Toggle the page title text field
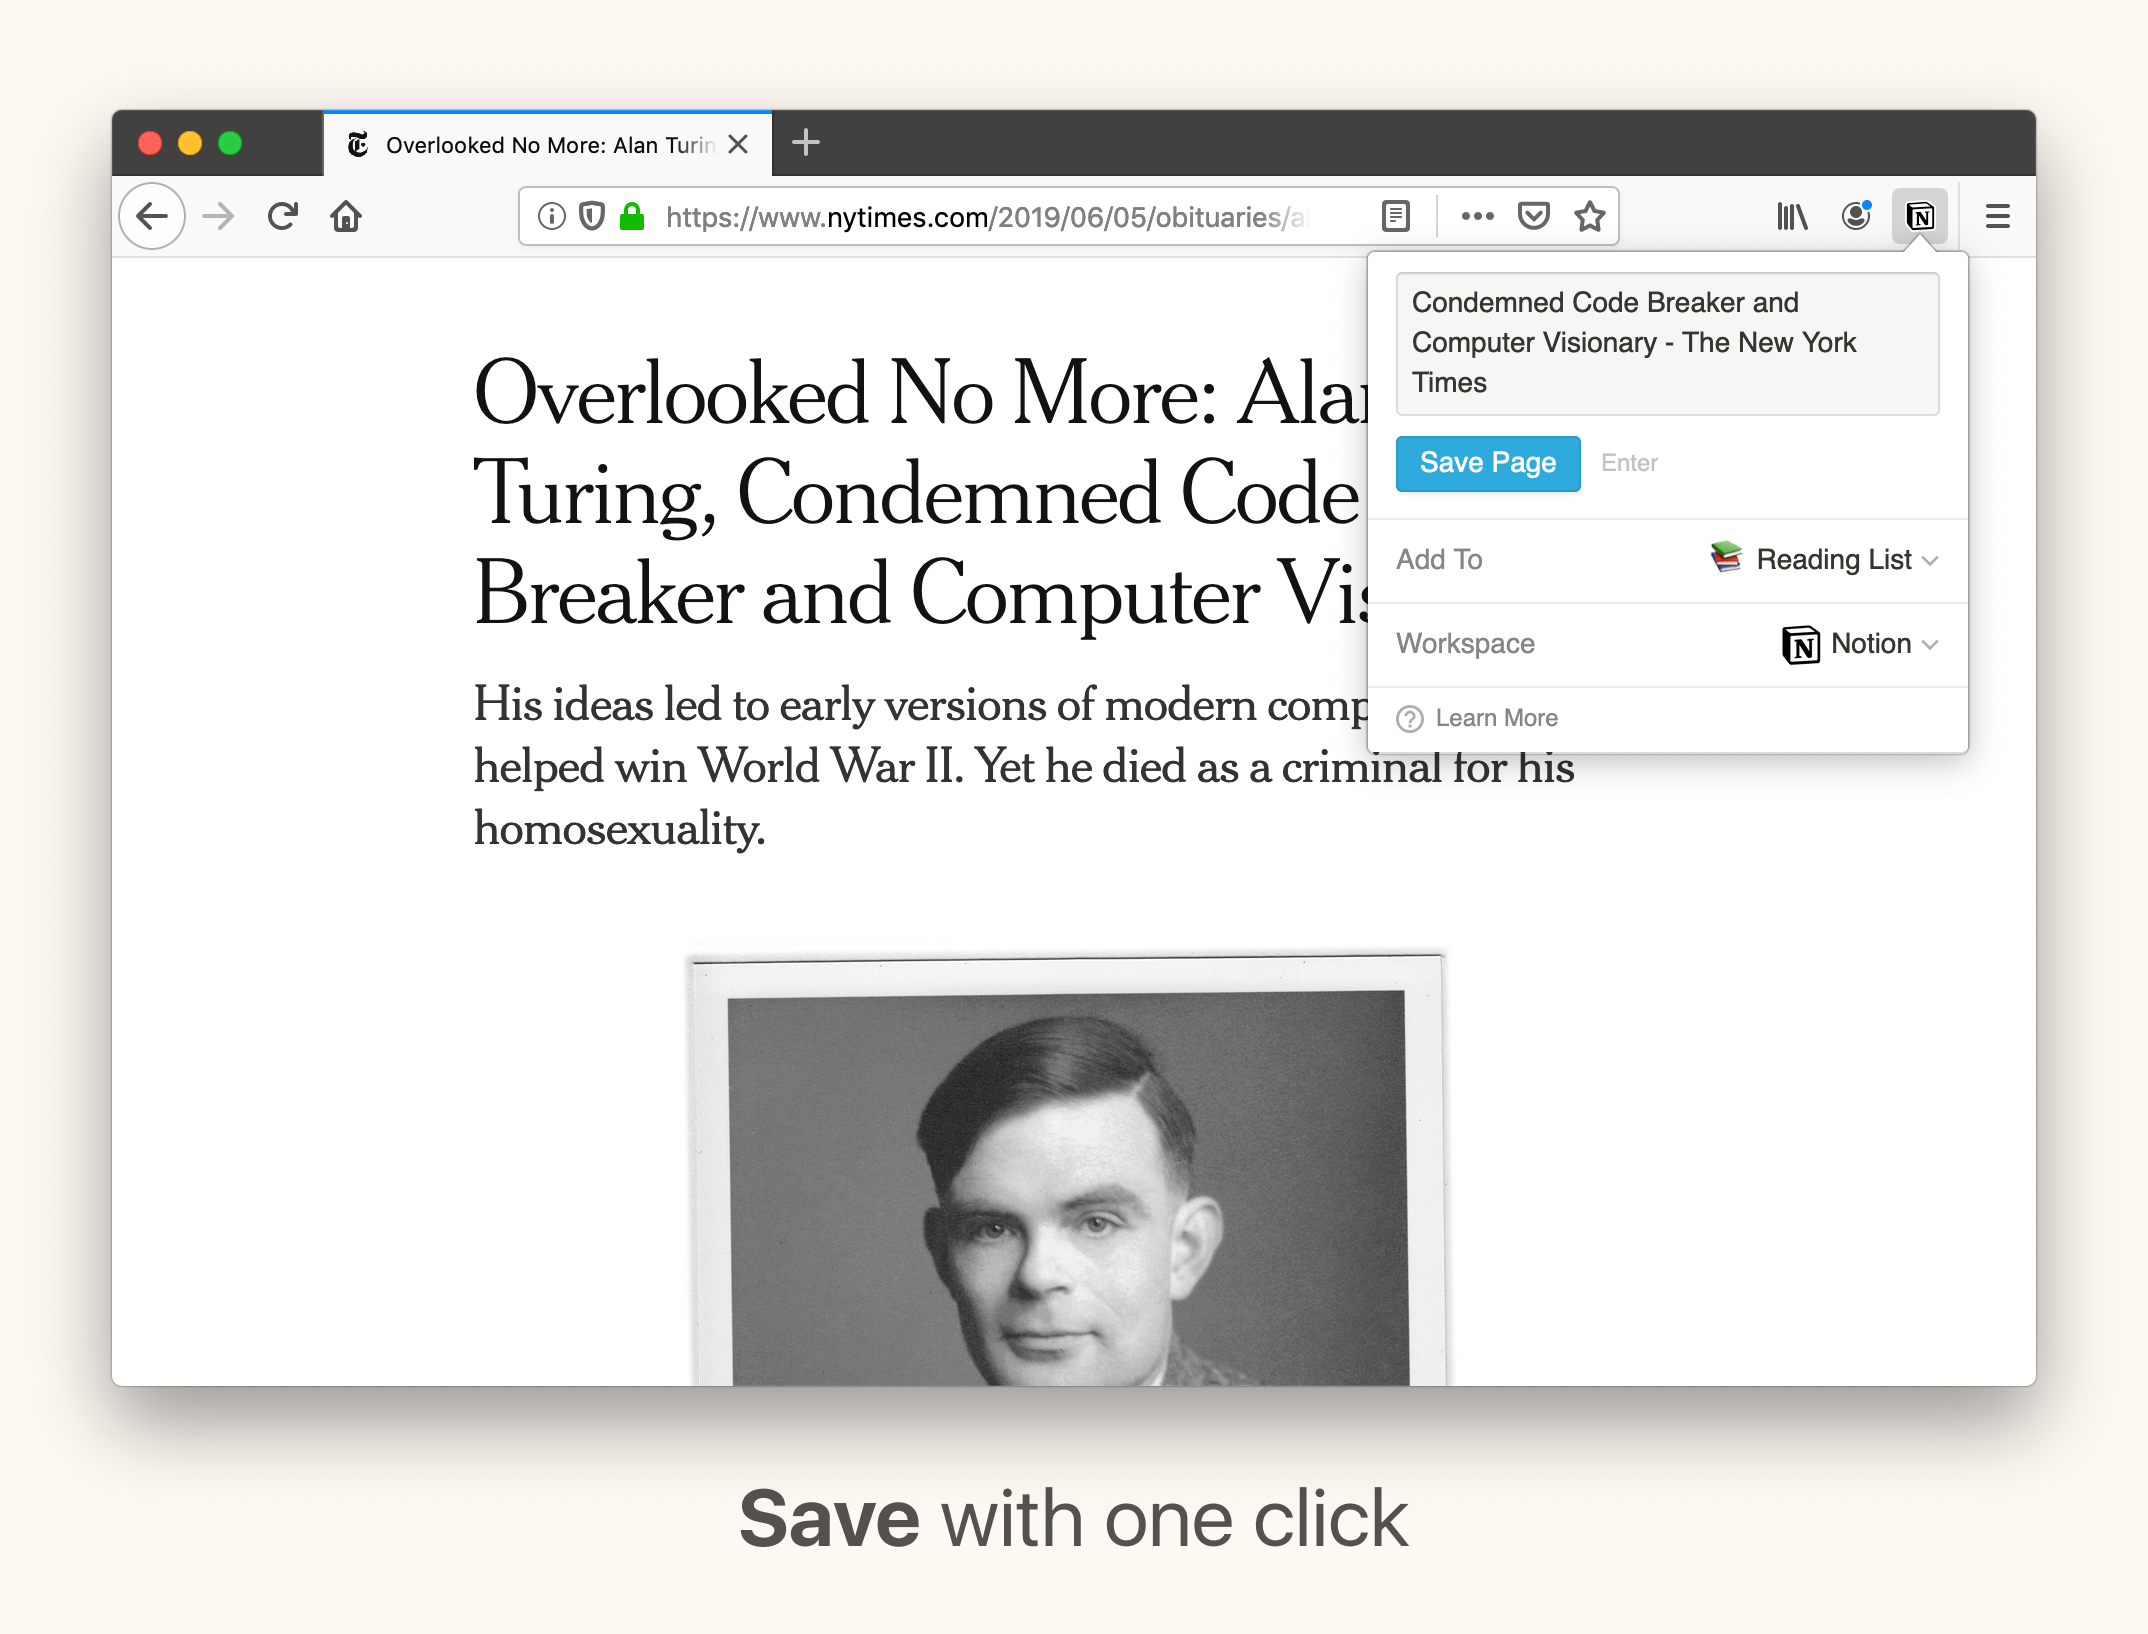Image resolution: width=2148 pixels, height=1634 pixels. pyautogui.click(x=1662, y=340)
